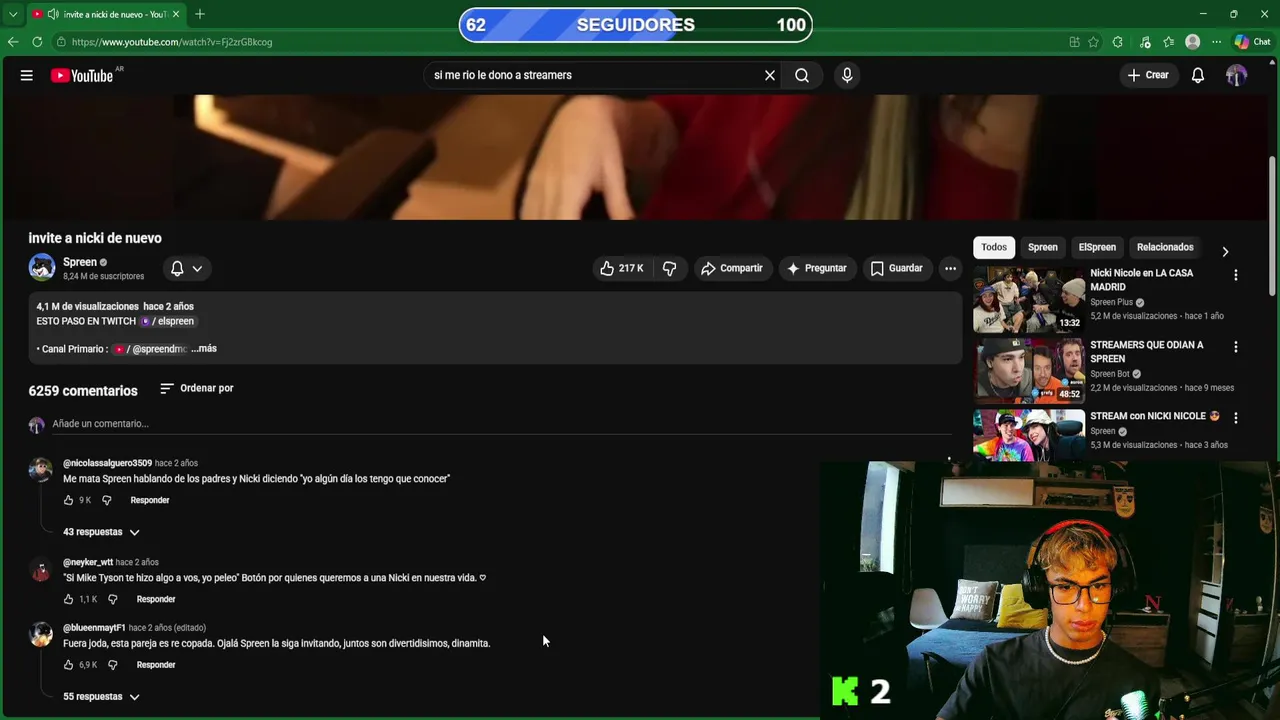Viewport: 1280px width, 720px height.
Task: Open options for Nicki Nicole Casa Madrid video
Action: tap(1236, 275)
